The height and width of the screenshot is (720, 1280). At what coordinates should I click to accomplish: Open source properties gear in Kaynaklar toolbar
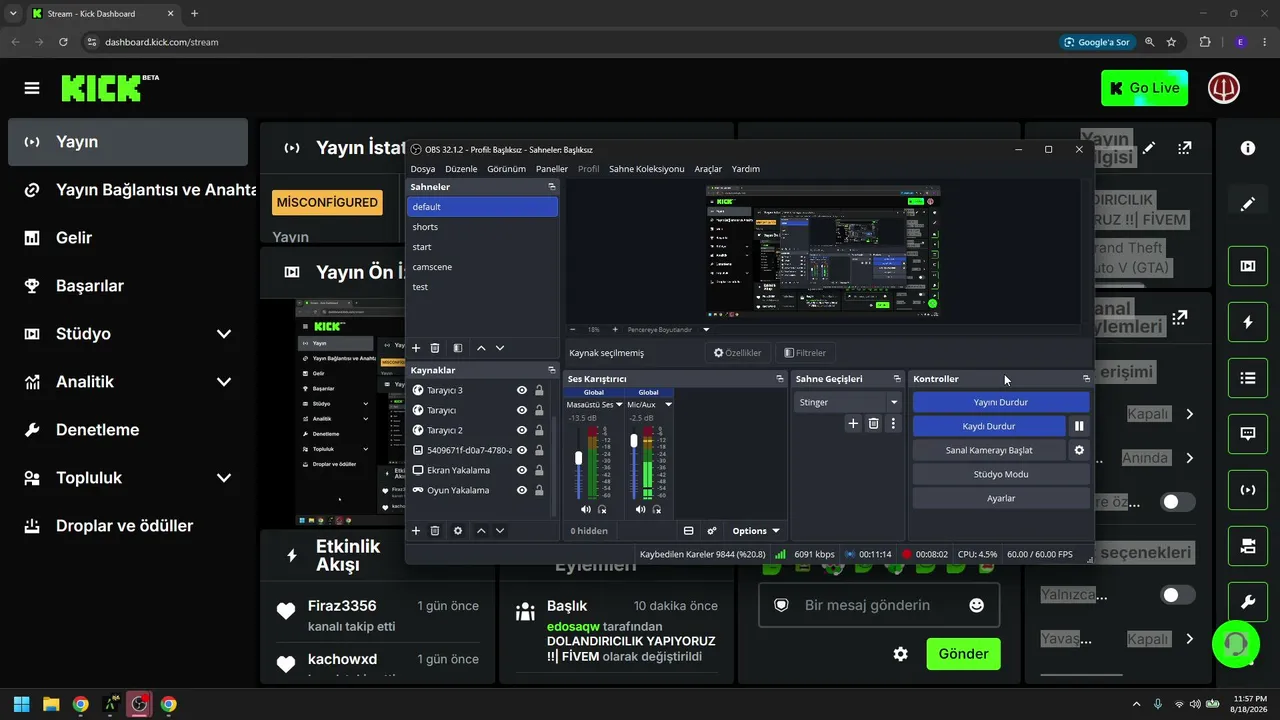tap(458, 531)
